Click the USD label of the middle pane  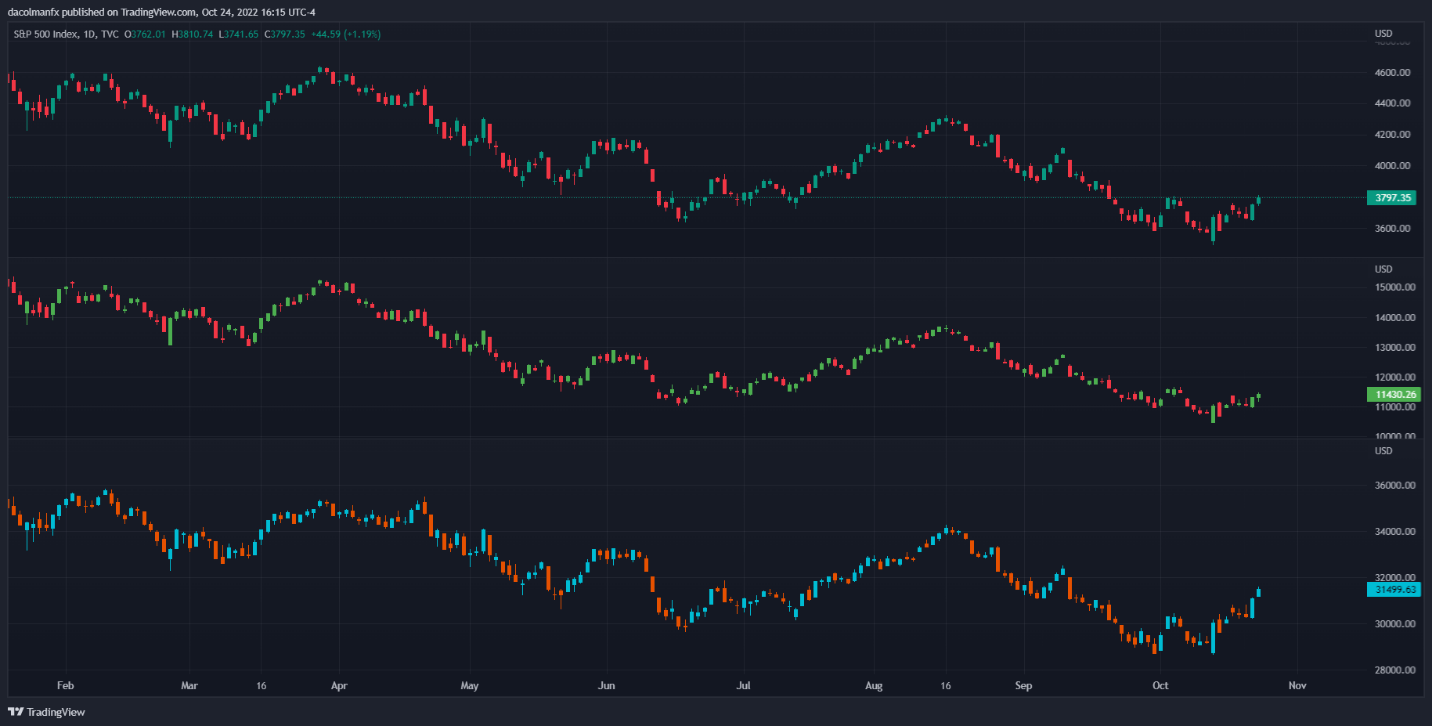[1384, 269]
